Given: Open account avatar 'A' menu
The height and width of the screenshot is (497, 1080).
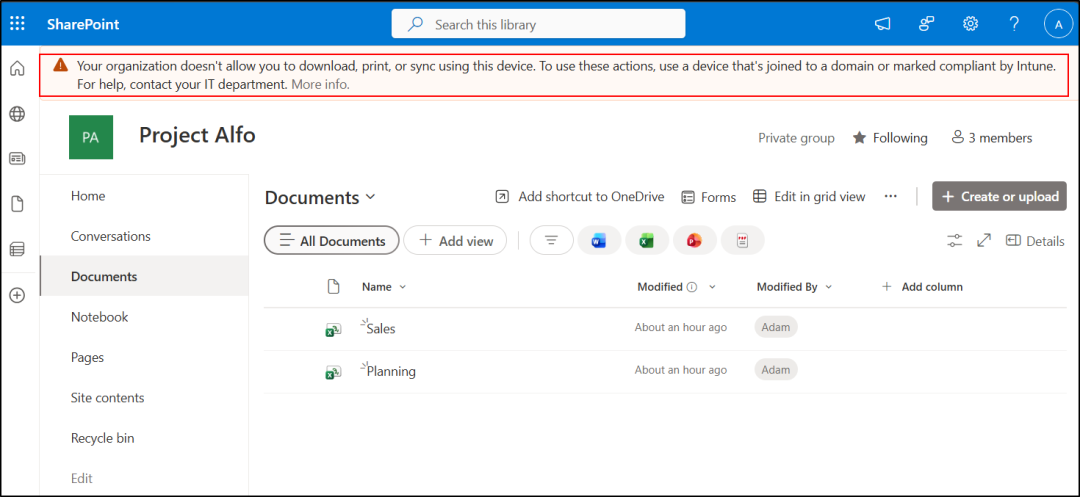Looking at the screenshot, I should click(1059, 24).
